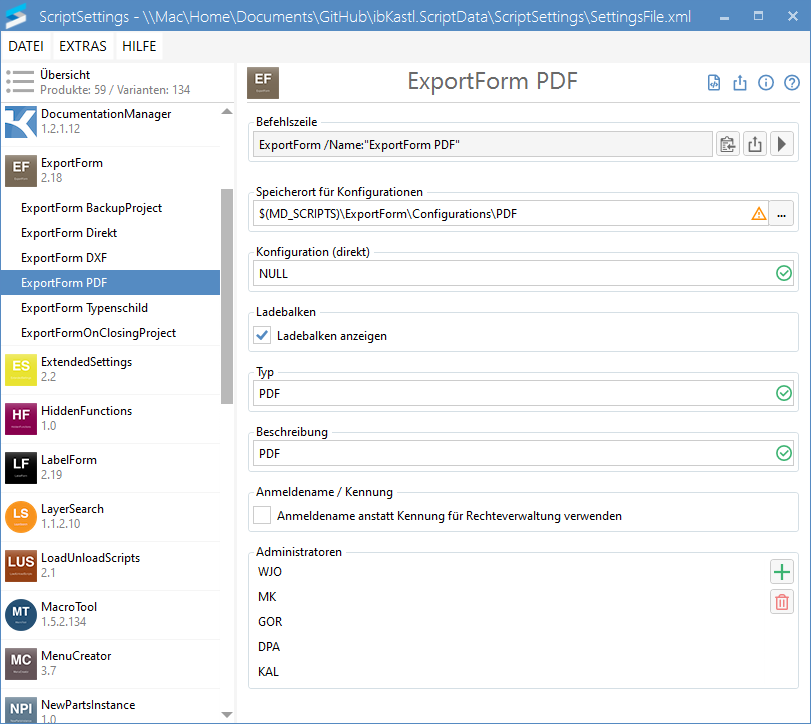Select ExportForm DXF variant
This screenshot has width=811, height=724.
point(64,258)
